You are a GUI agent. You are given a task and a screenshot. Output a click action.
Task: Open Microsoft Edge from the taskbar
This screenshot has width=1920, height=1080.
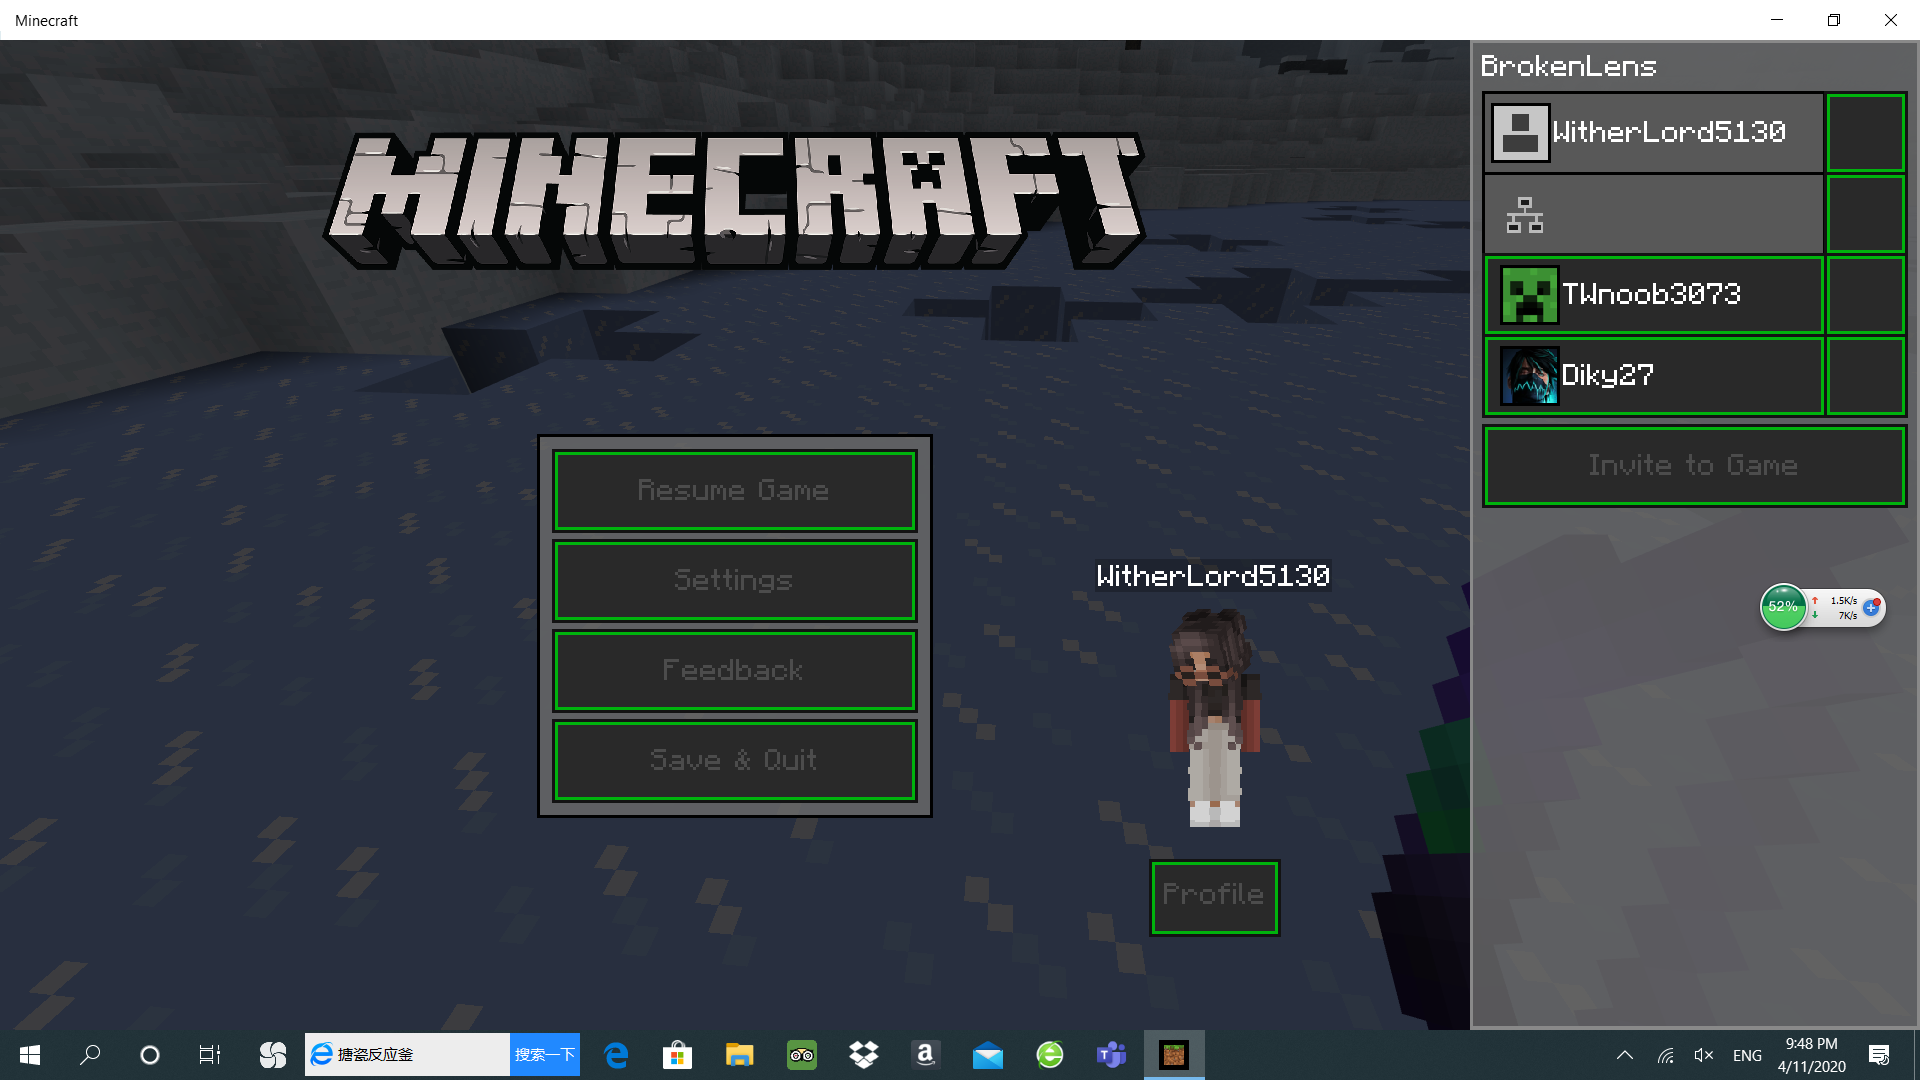coord(616,1055)
